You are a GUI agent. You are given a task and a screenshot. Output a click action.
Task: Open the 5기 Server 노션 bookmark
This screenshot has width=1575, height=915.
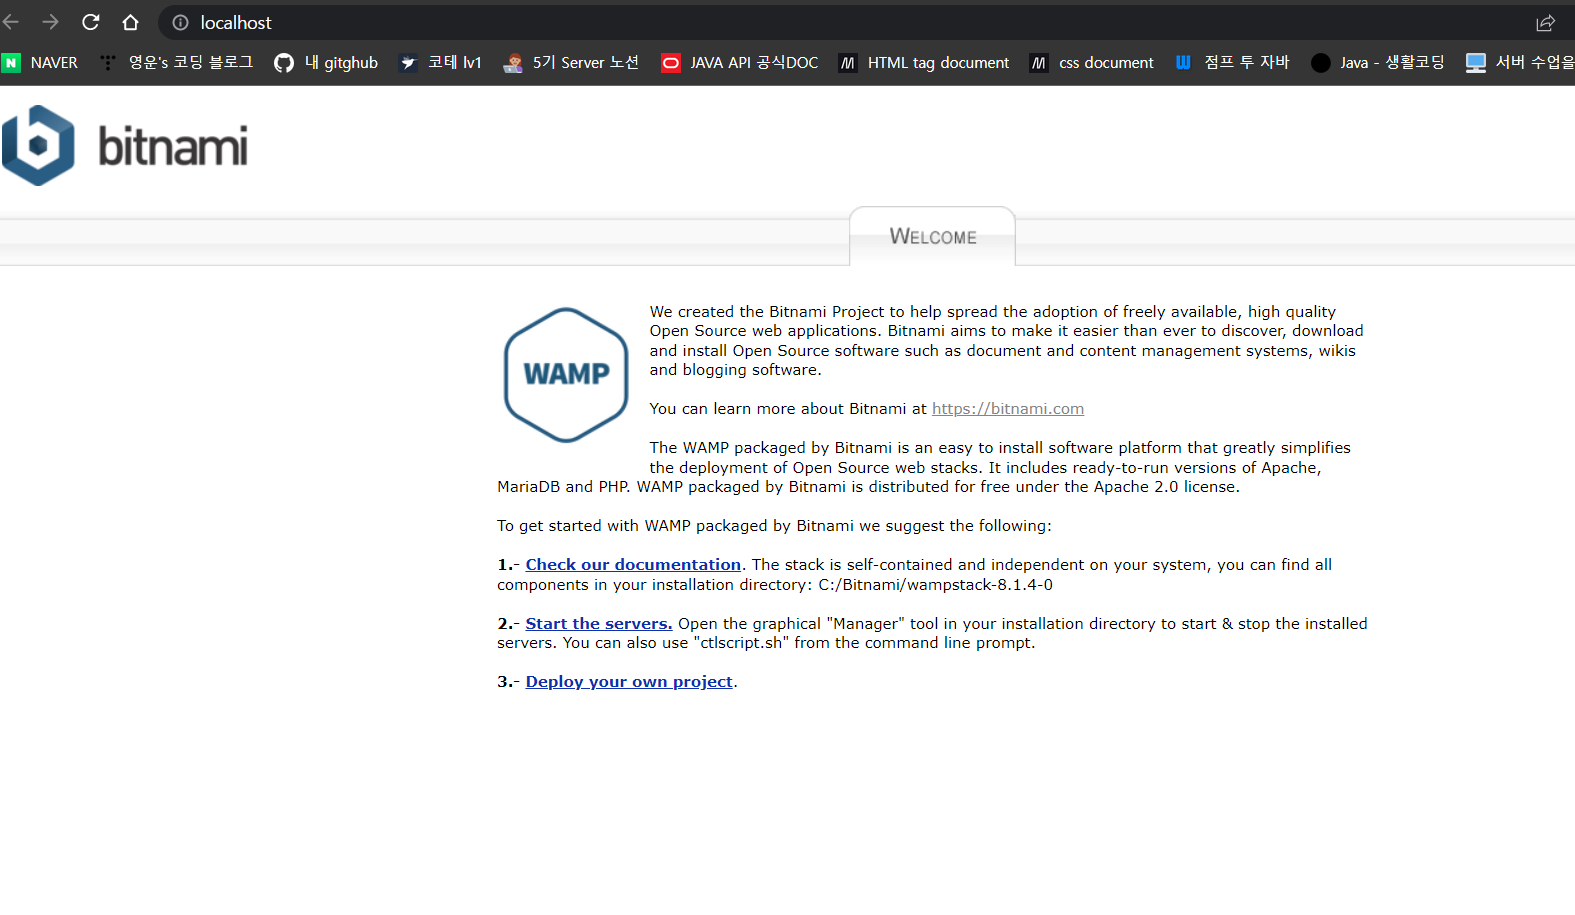571,63
